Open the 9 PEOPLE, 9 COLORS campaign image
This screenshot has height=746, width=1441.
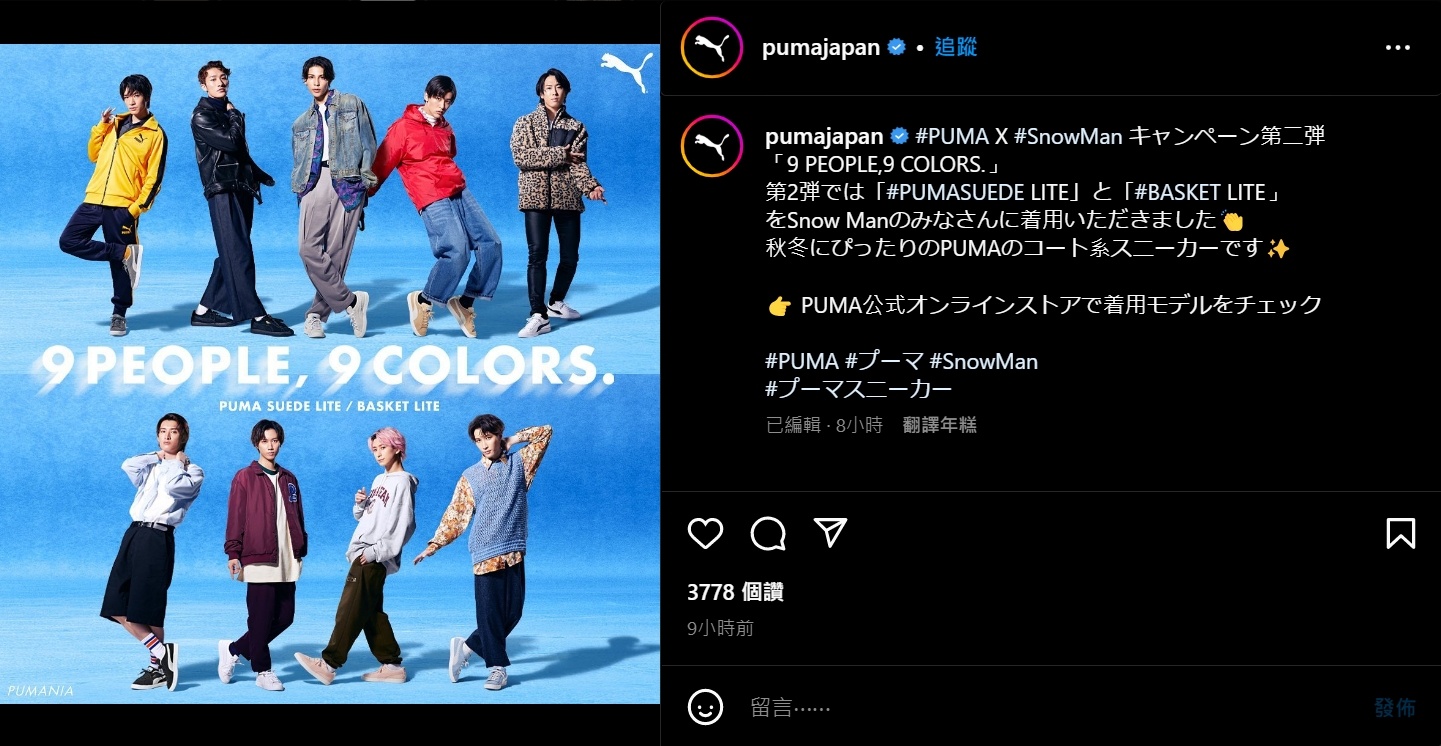330,373
